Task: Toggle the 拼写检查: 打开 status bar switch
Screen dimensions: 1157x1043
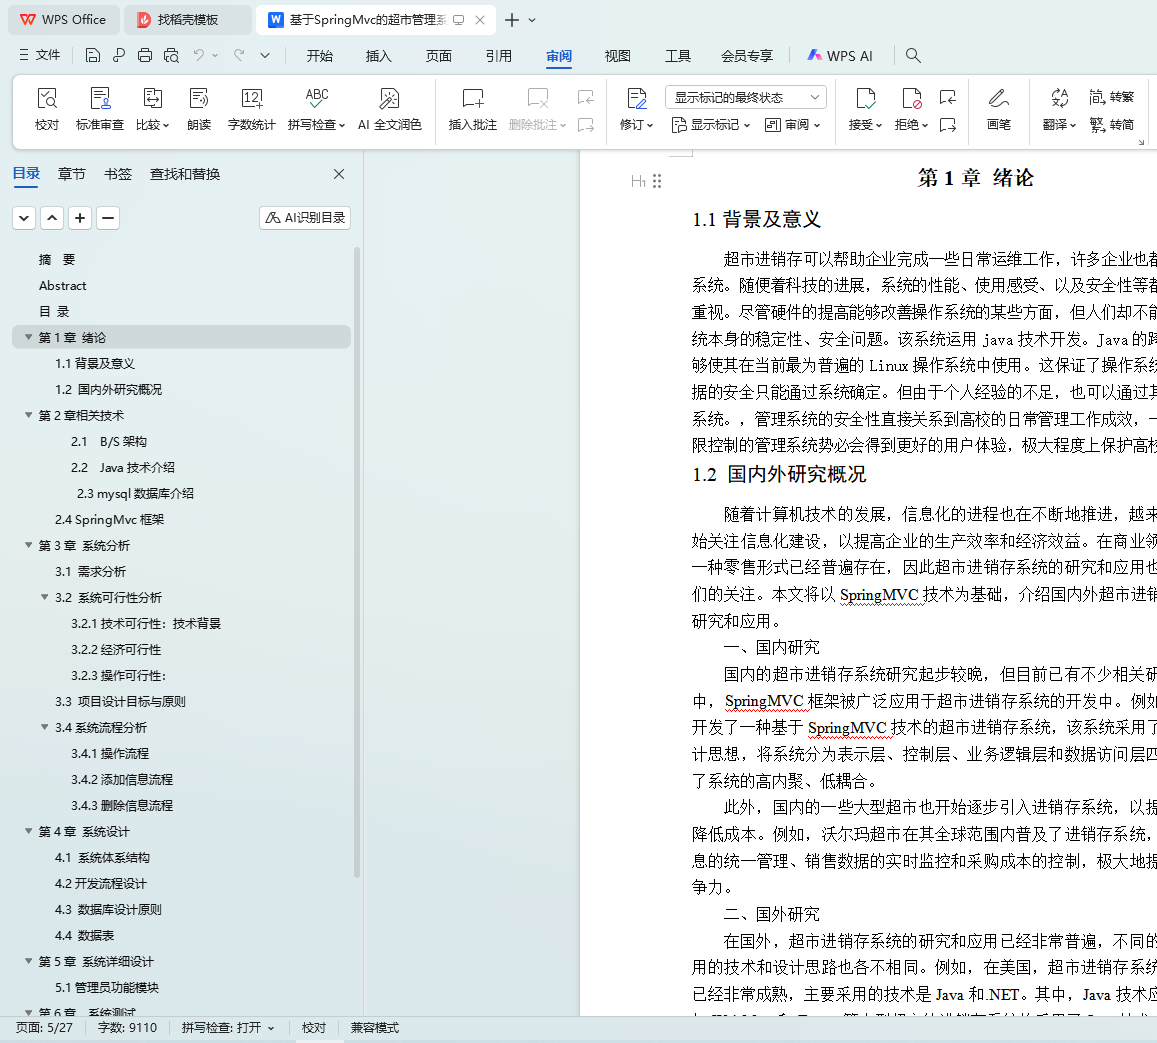Action: (228, 1028)
